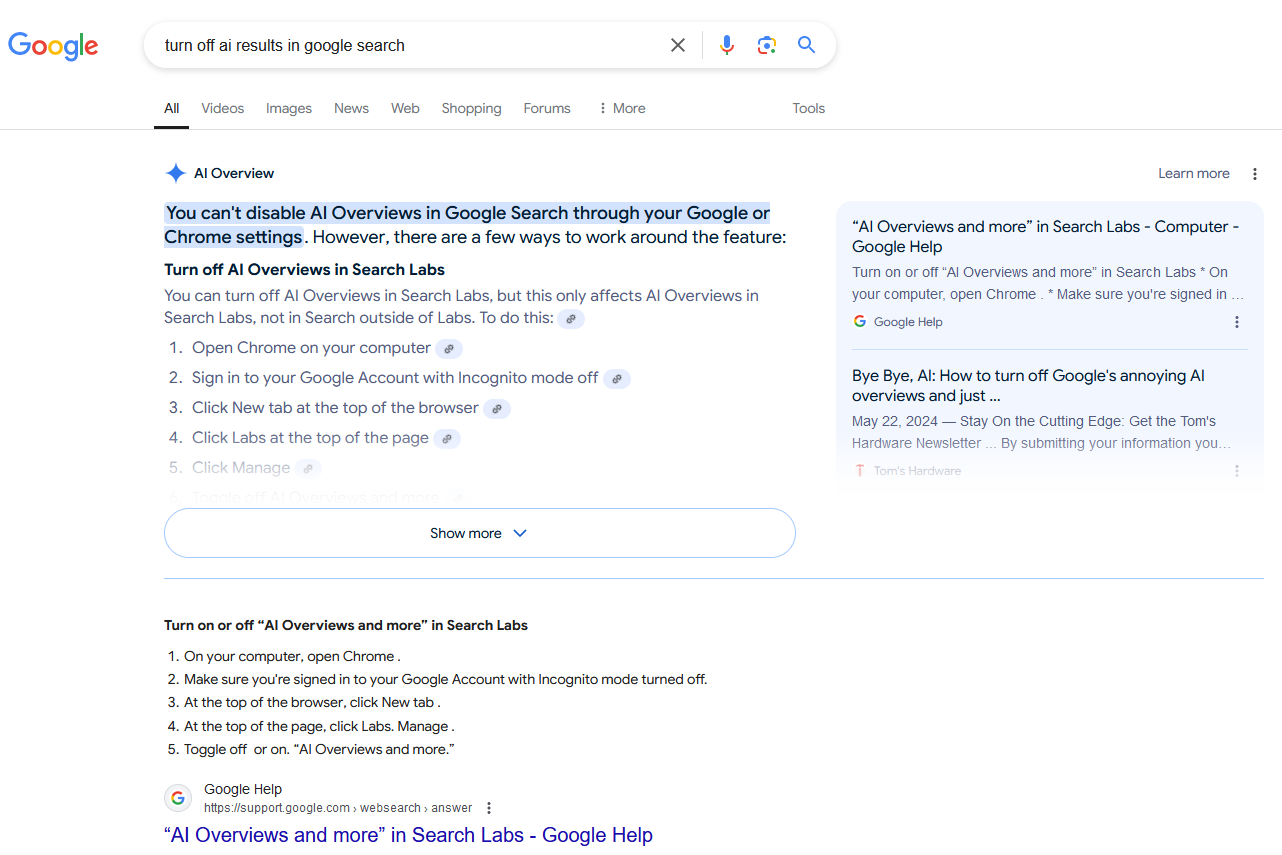Viewport: 1282px width, 855px height.
Task: Open link chip beside 'Click Manage'
Action: pos(309,469)
